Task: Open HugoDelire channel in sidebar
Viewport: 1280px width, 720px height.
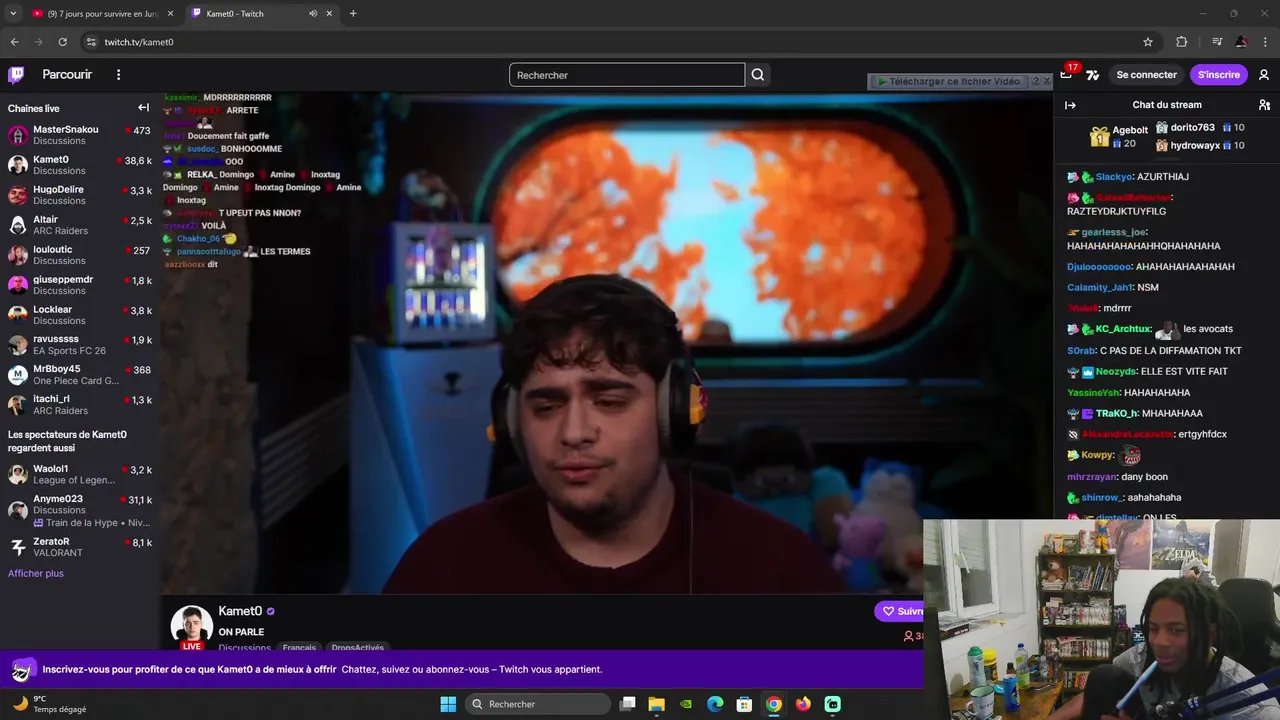Action: pos(80,195)
